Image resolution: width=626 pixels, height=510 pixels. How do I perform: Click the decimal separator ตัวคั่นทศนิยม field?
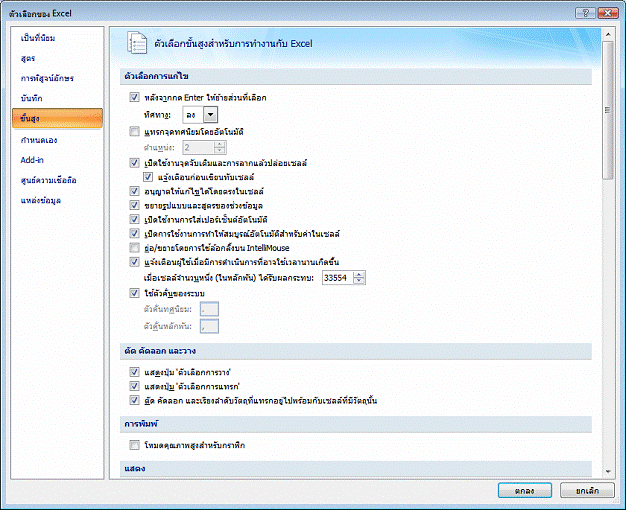[209, 309]
